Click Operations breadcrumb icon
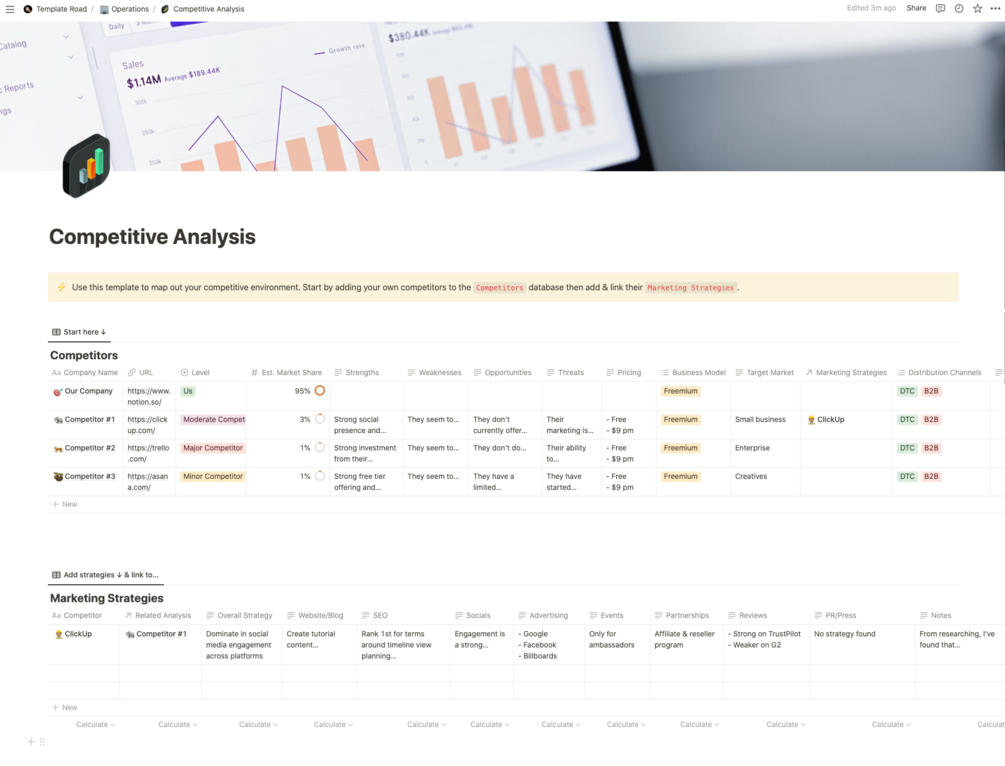This screenshot has height=766, width=1005. coord(104,9)
